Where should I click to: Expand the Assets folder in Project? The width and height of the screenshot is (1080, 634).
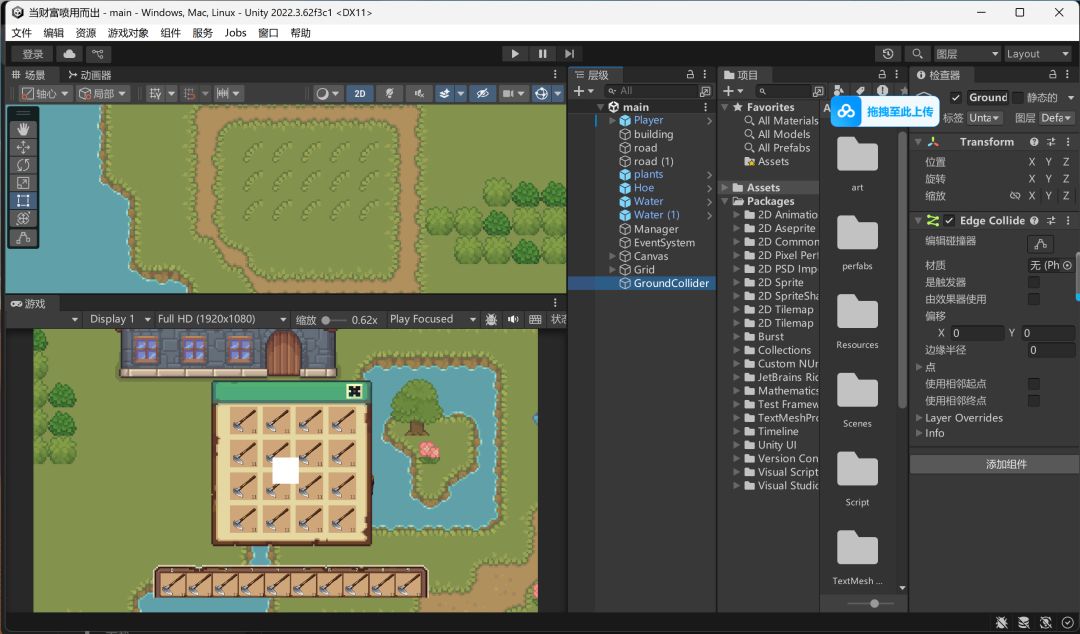point(725,187)
